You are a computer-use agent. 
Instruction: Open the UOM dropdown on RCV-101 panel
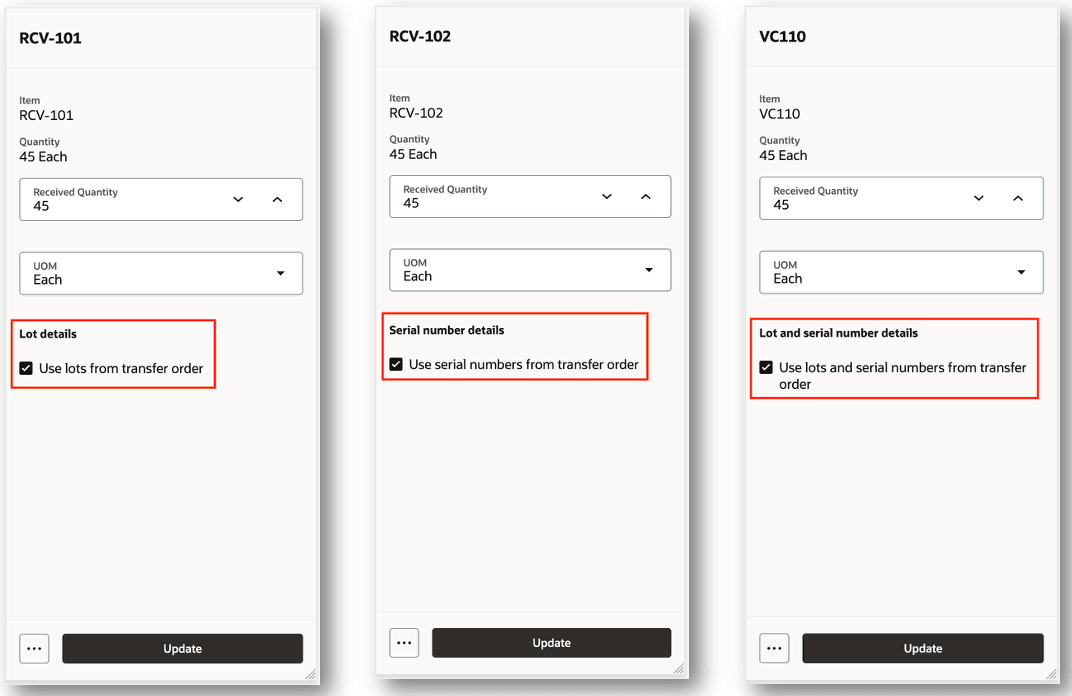[x=280, y=272]
